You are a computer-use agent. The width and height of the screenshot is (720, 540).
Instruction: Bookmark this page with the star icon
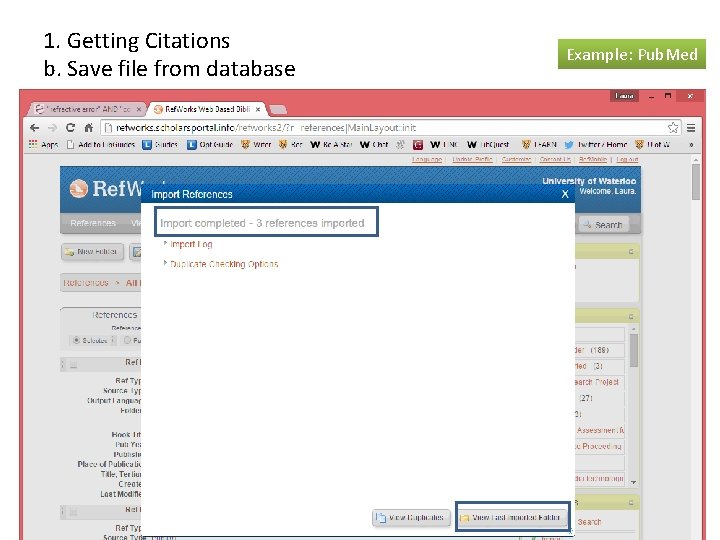click(x=673, y=128)
